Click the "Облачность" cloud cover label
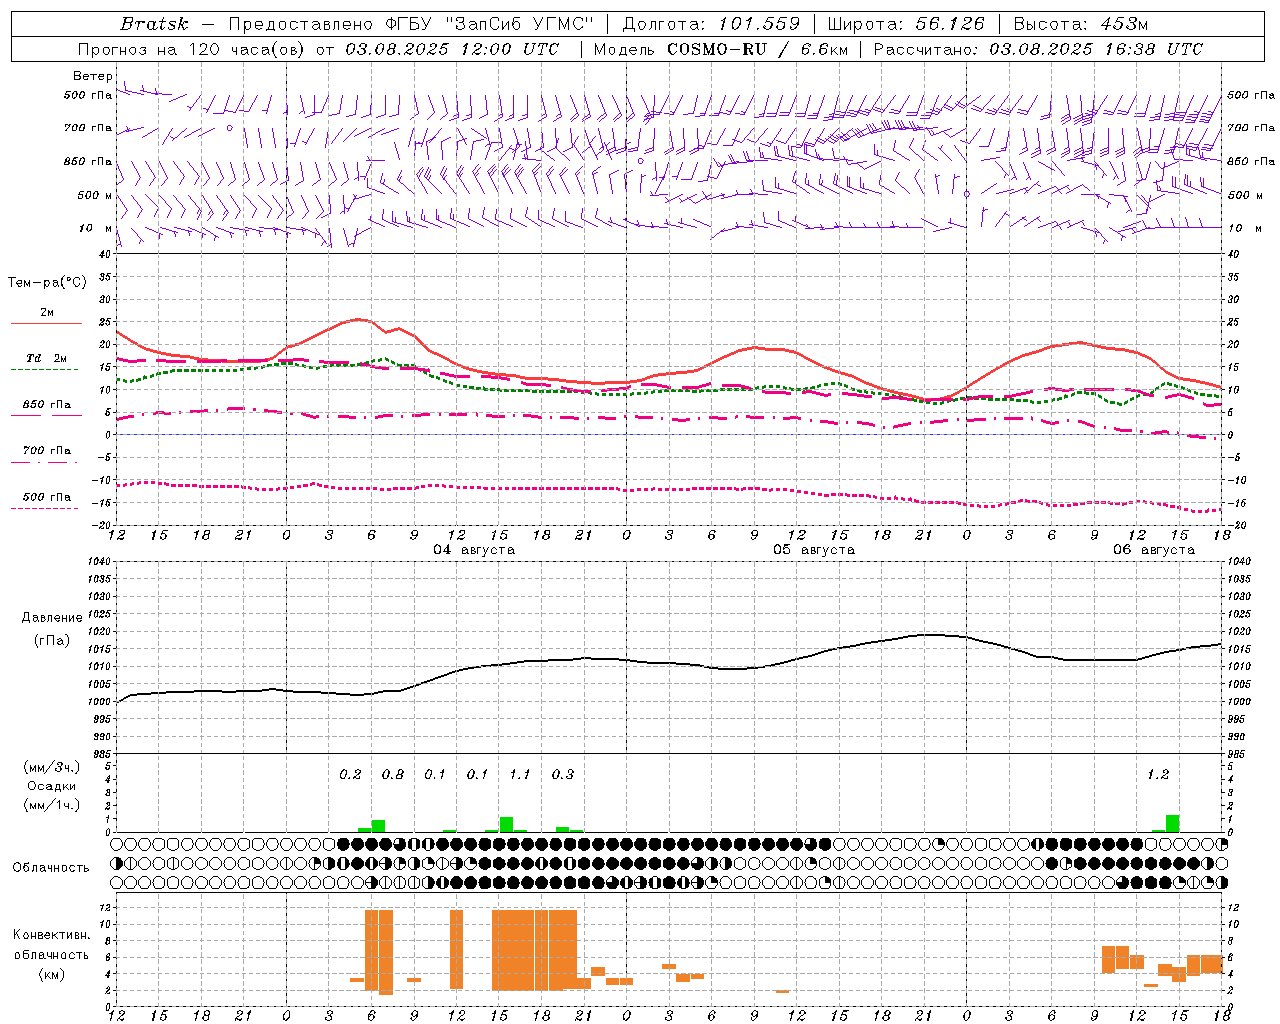This screenshot has height=1024, width=1280. 51,868
